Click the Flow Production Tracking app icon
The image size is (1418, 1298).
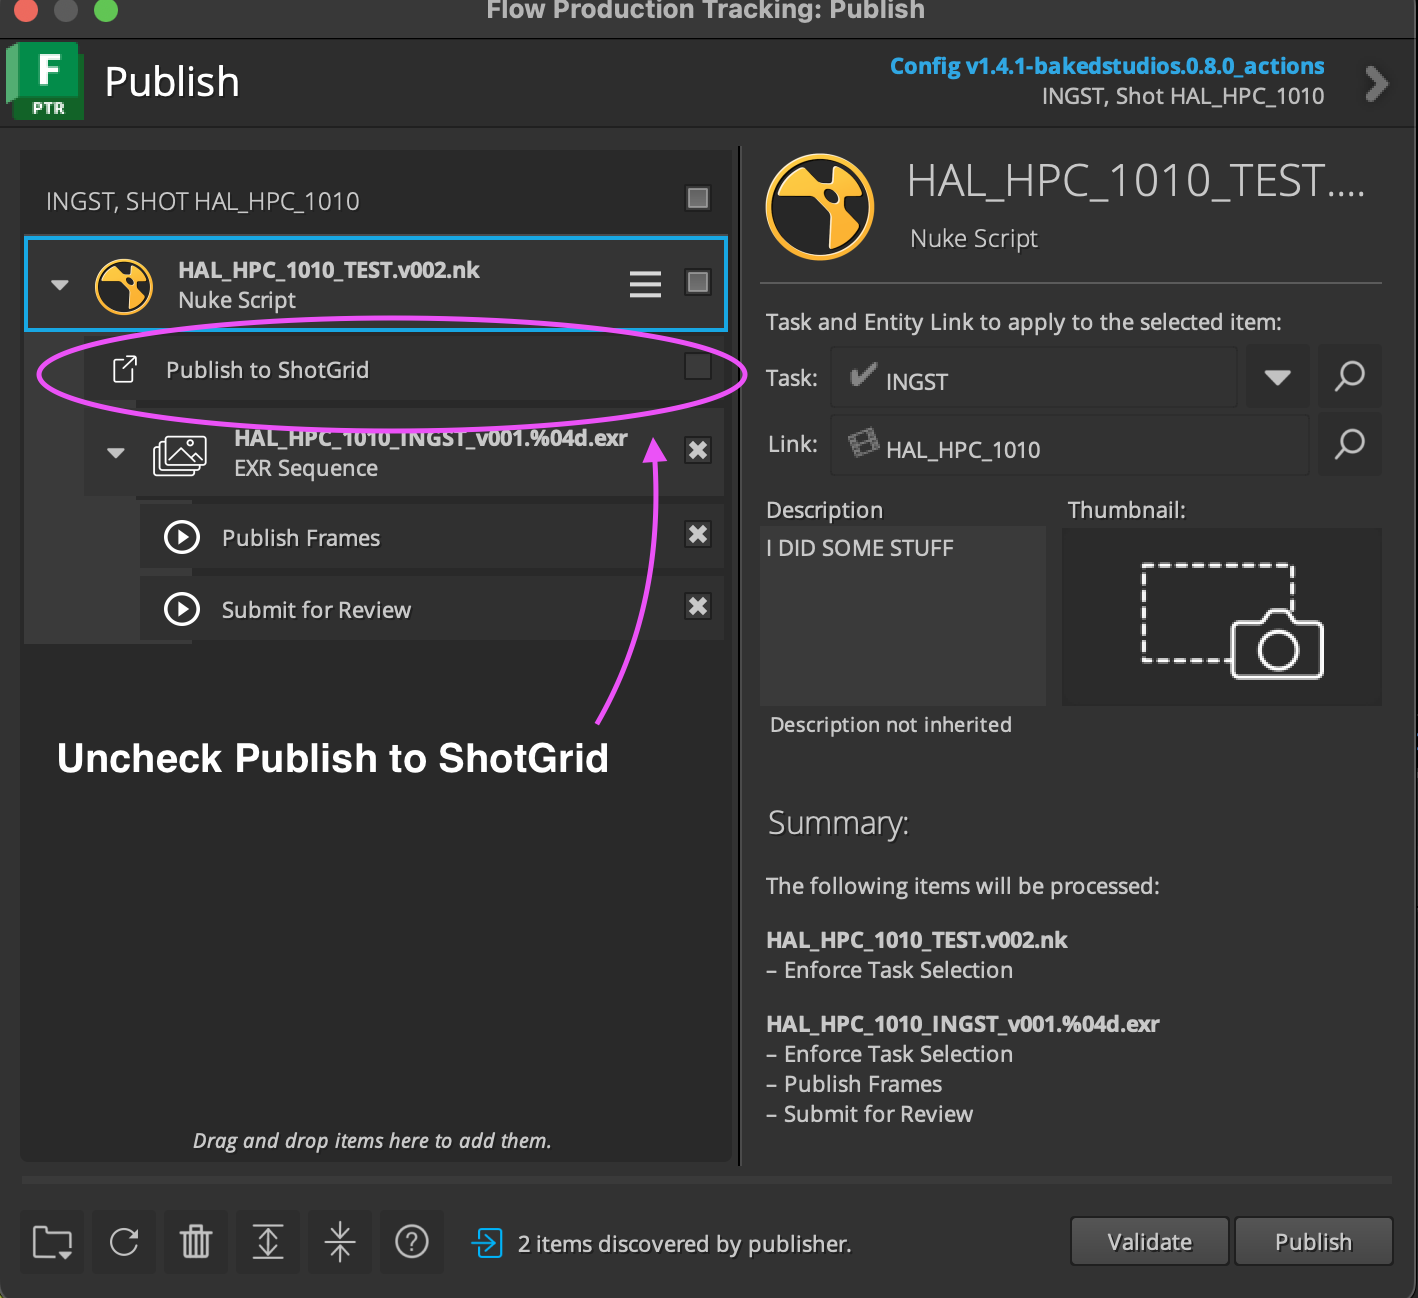pos(44,80)
